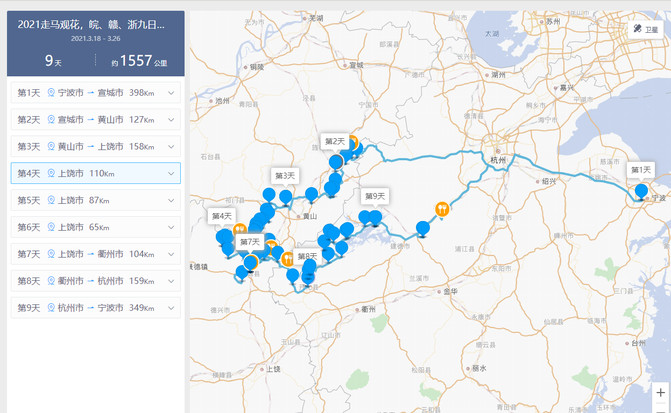Expand Day 5 Shangrao 87Km chevron

[172, 200]
